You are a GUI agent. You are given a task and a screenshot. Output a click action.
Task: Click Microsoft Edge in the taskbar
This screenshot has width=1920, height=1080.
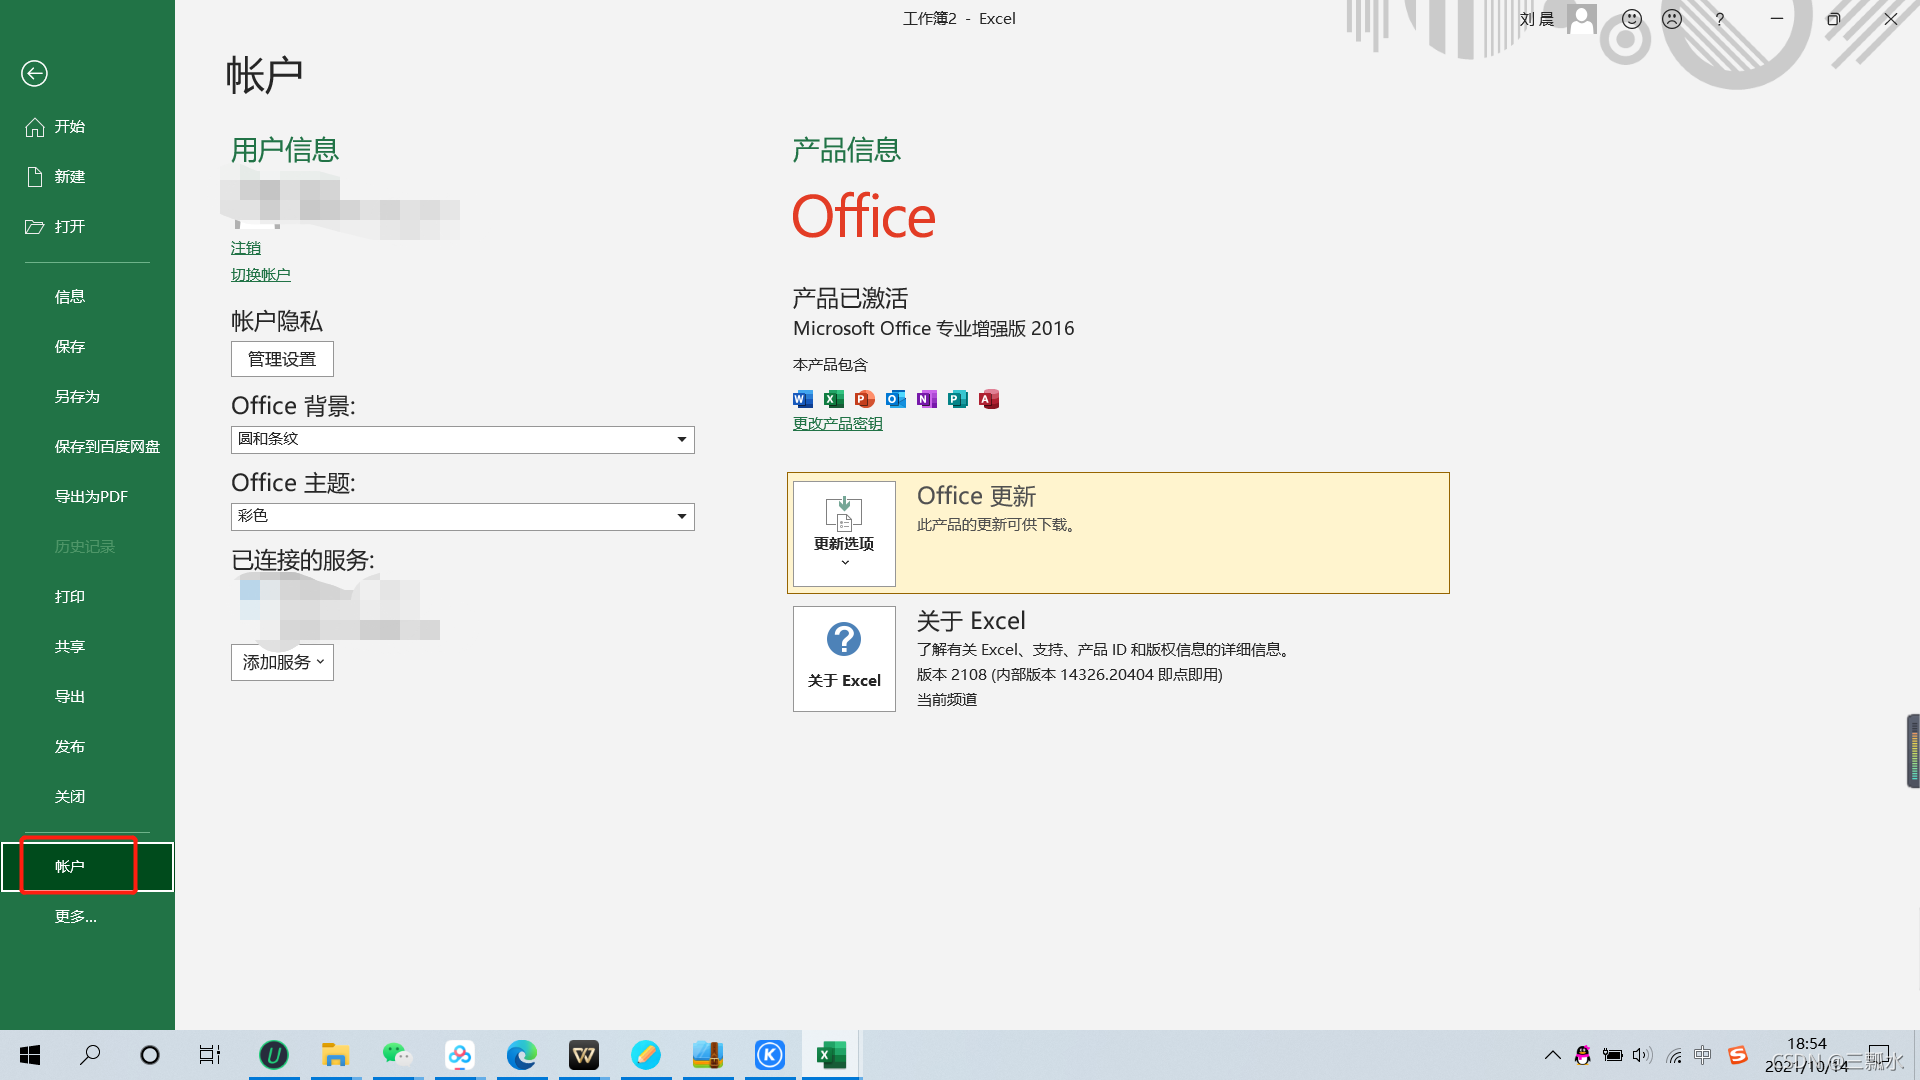(x=521, y=1055)
